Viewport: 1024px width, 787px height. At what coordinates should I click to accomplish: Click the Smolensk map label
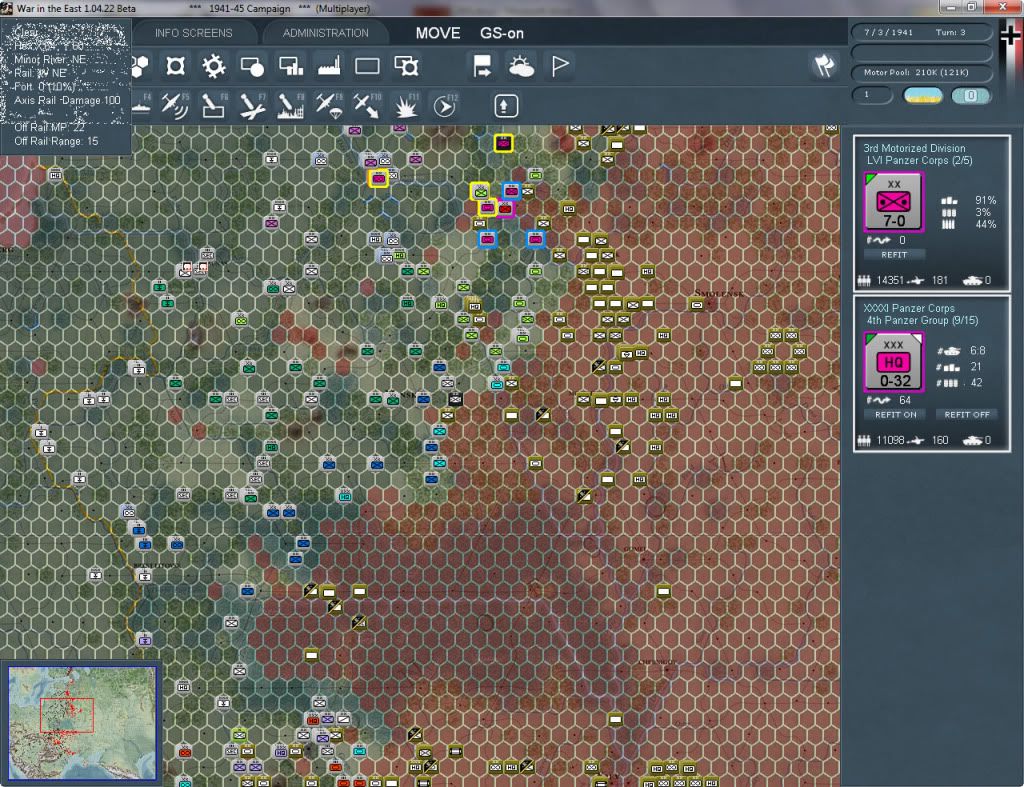point(718,293)
